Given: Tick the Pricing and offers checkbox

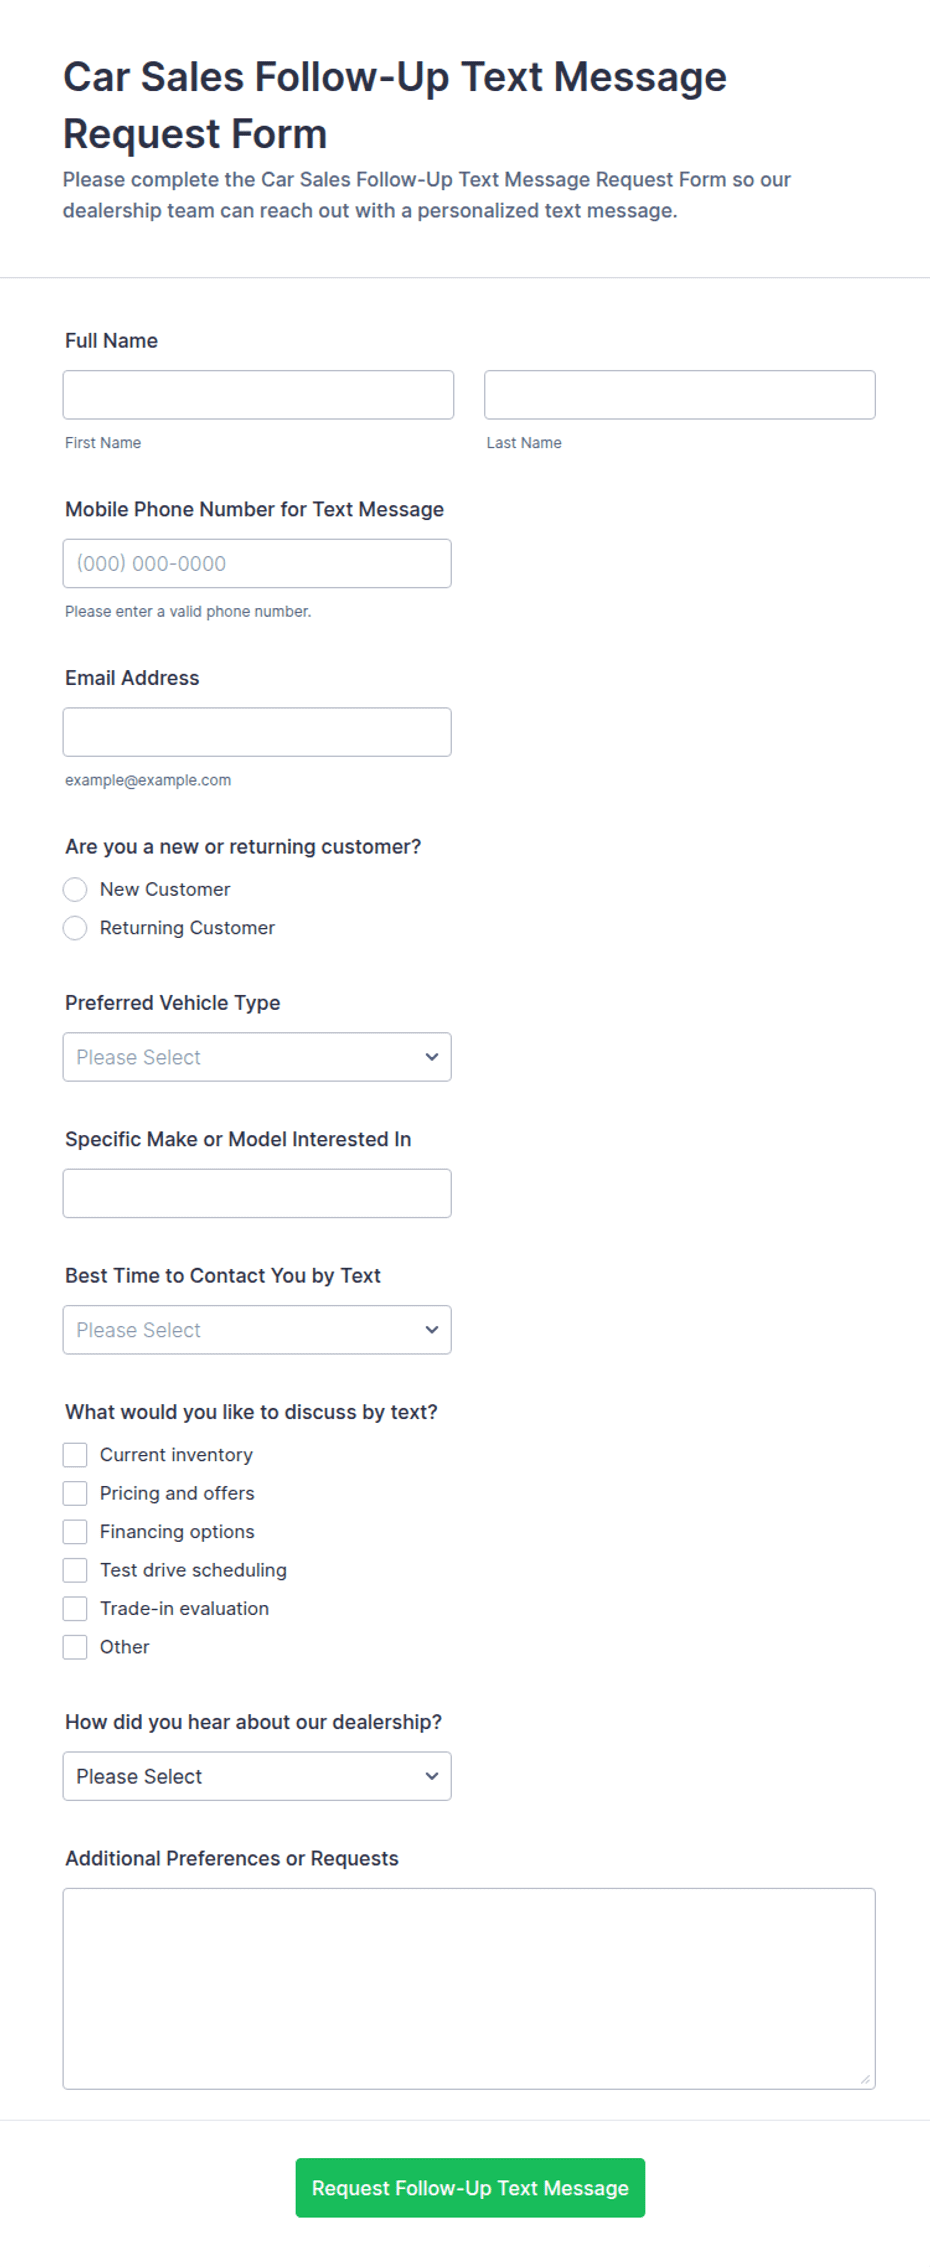Looking at the screenshot, I should point(75,1494).
